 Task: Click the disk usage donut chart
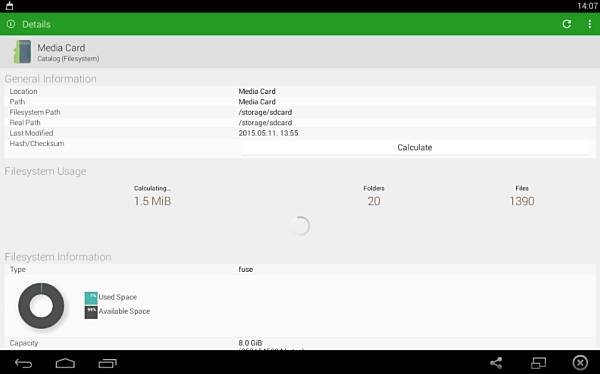click(41, 305)
